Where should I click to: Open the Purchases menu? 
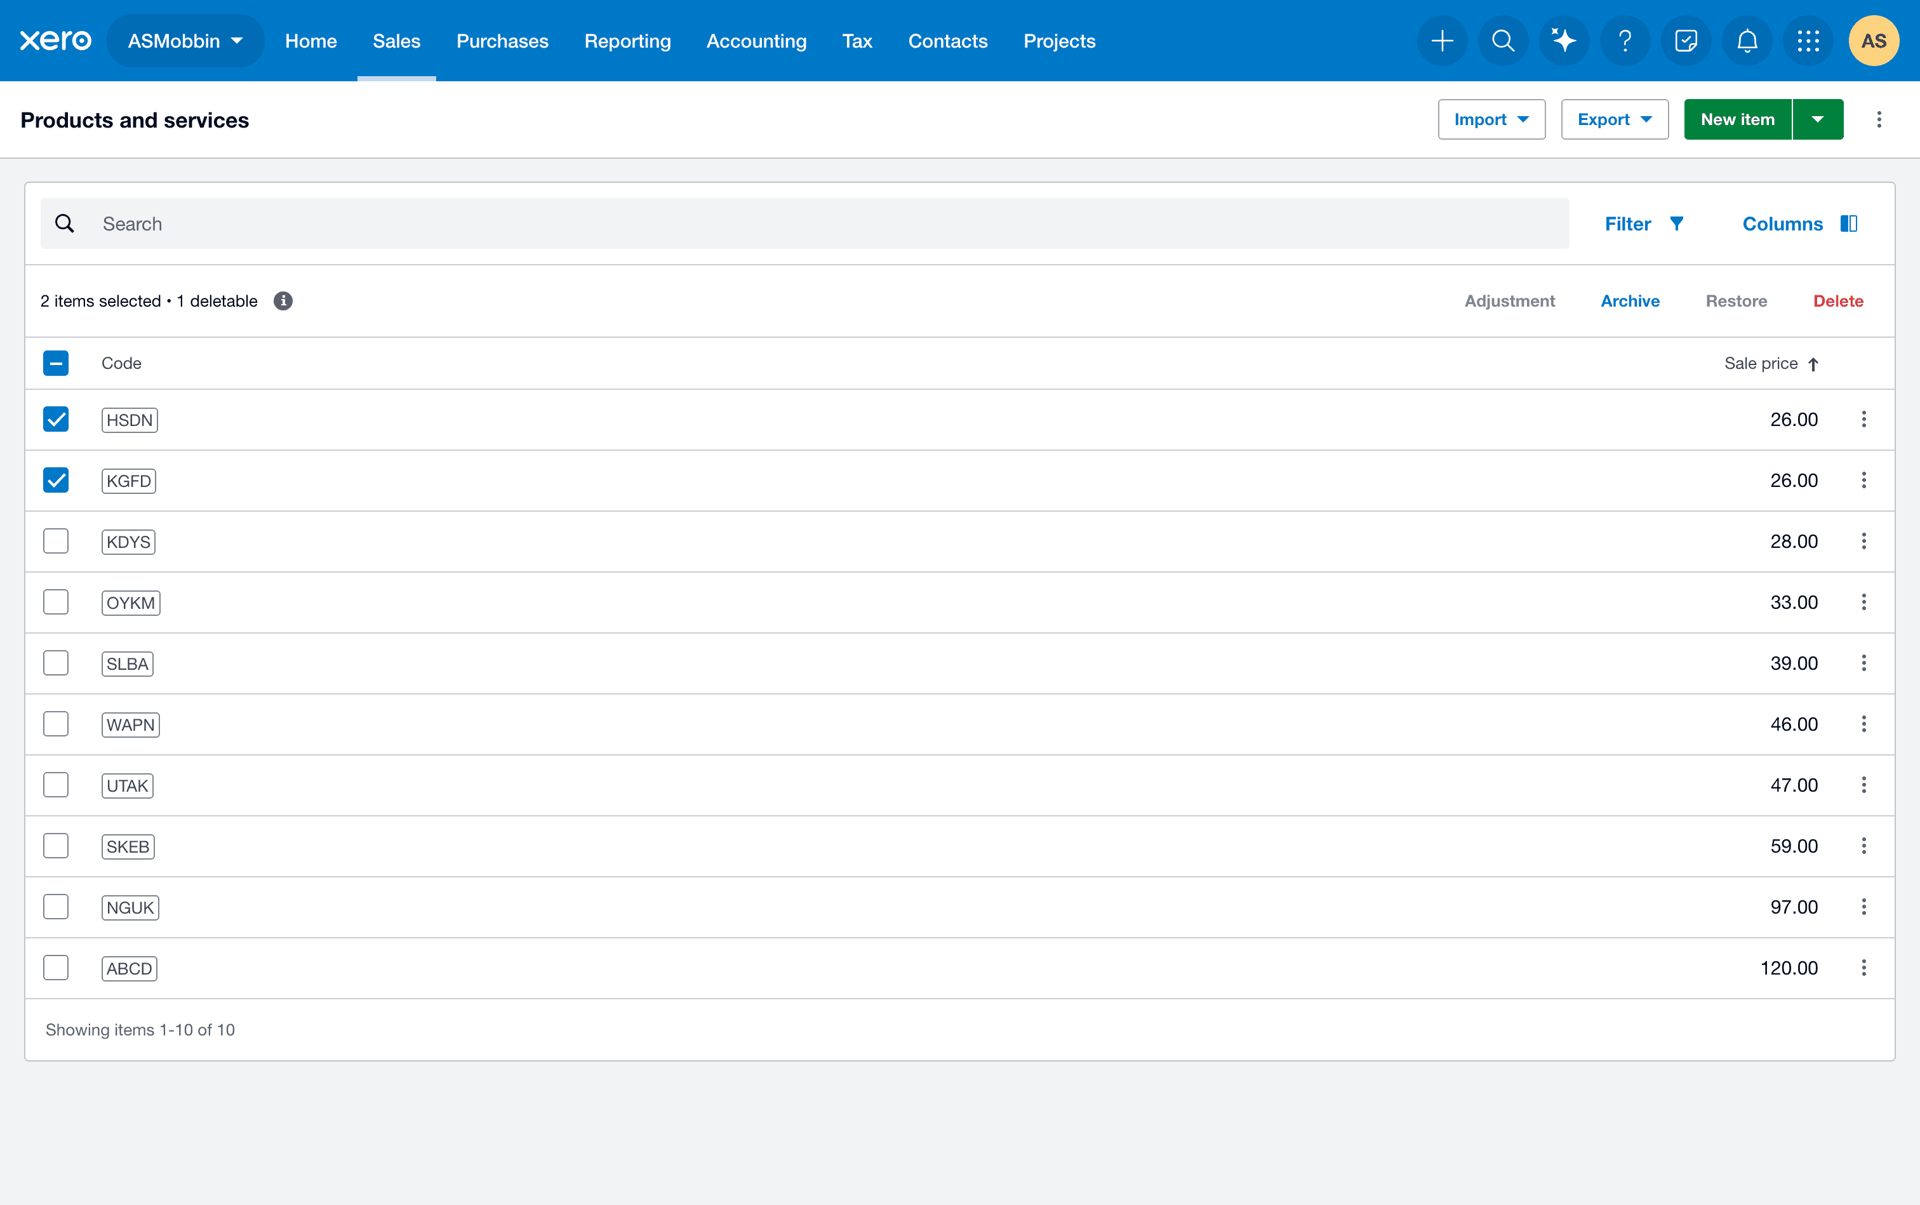(502, 41)
